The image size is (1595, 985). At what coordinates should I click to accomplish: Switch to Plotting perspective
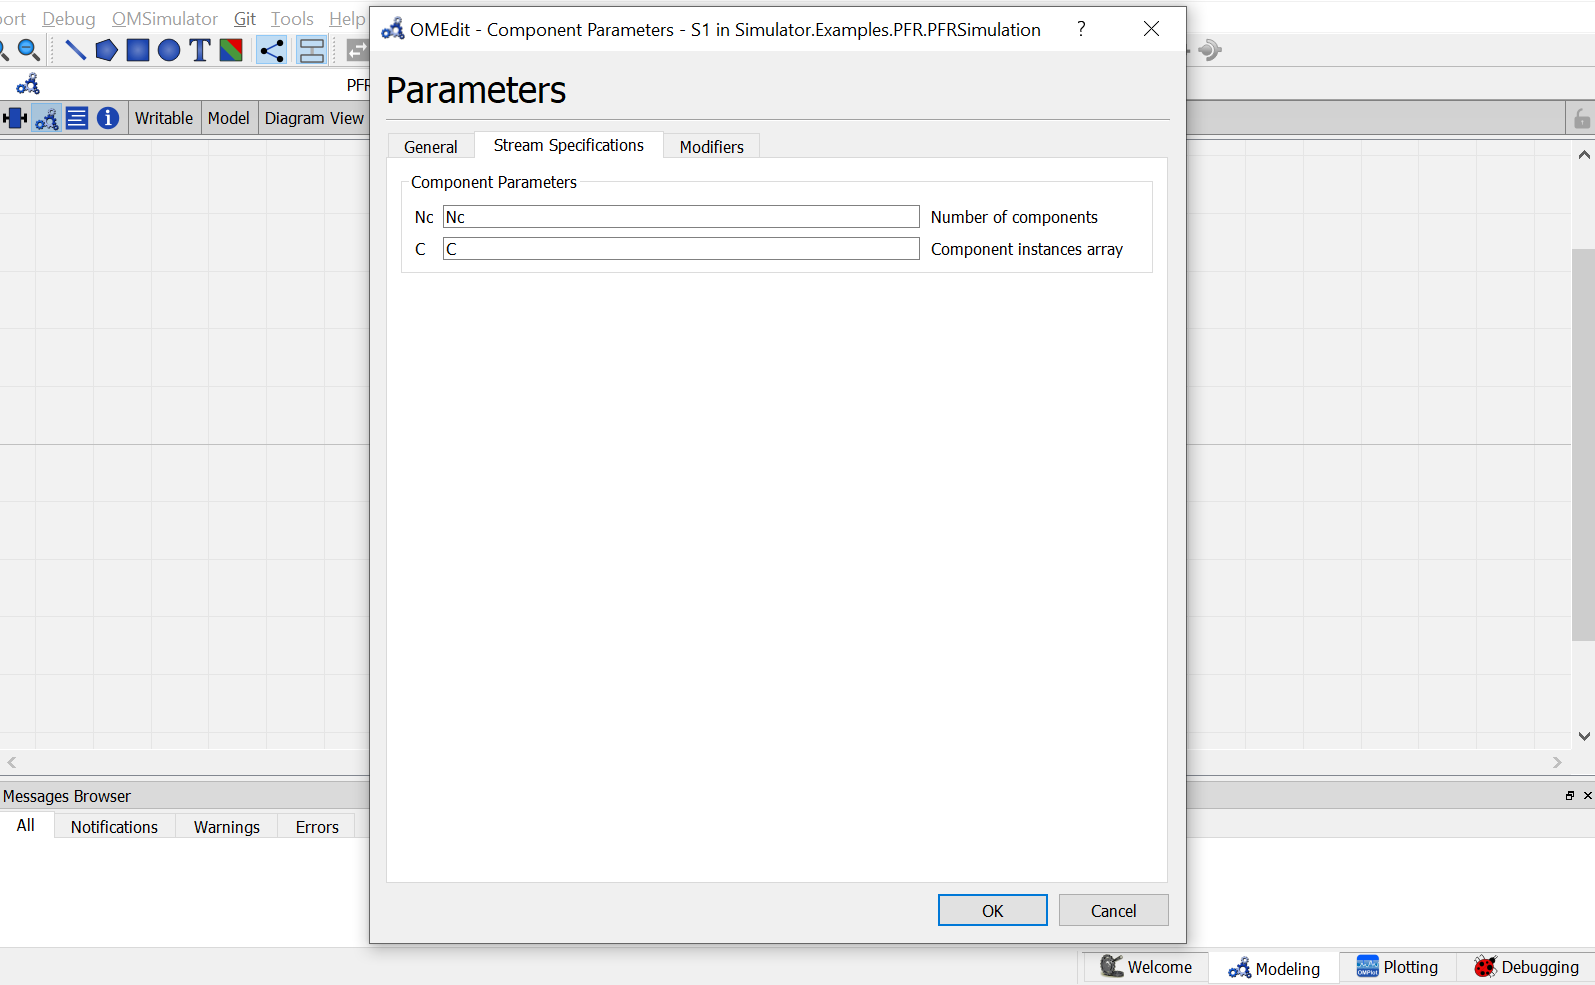[x=1397, y=967]
